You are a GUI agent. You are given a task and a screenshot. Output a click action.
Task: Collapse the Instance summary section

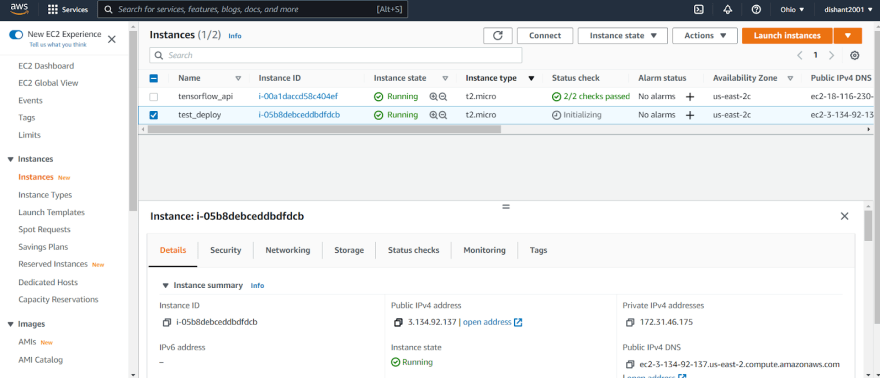tap(166, 285)
